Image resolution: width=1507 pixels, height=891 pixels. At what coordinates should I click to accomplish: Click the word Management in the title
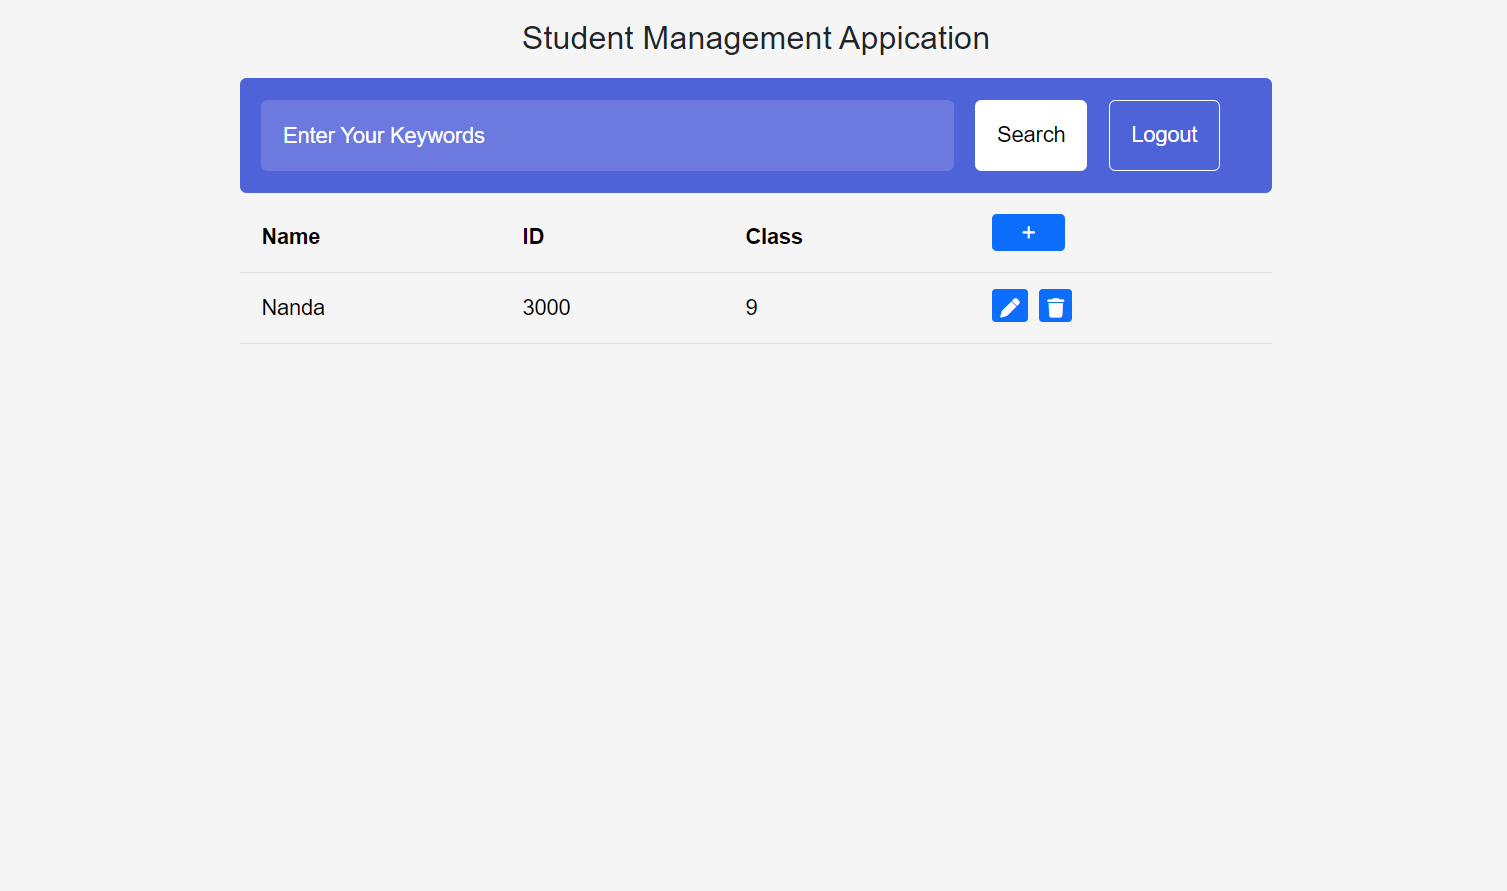737,38
